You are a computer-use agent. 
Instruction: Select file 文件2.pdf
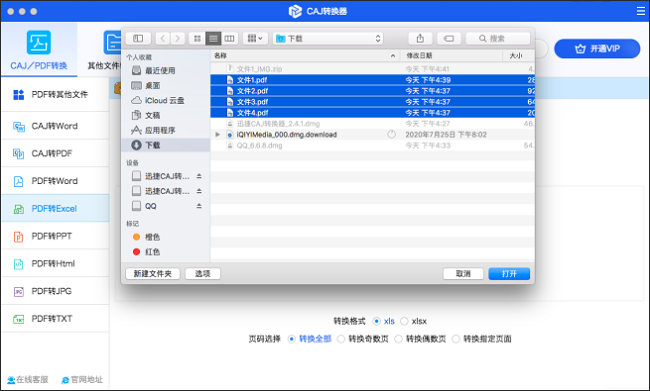[x=373, y=91]
